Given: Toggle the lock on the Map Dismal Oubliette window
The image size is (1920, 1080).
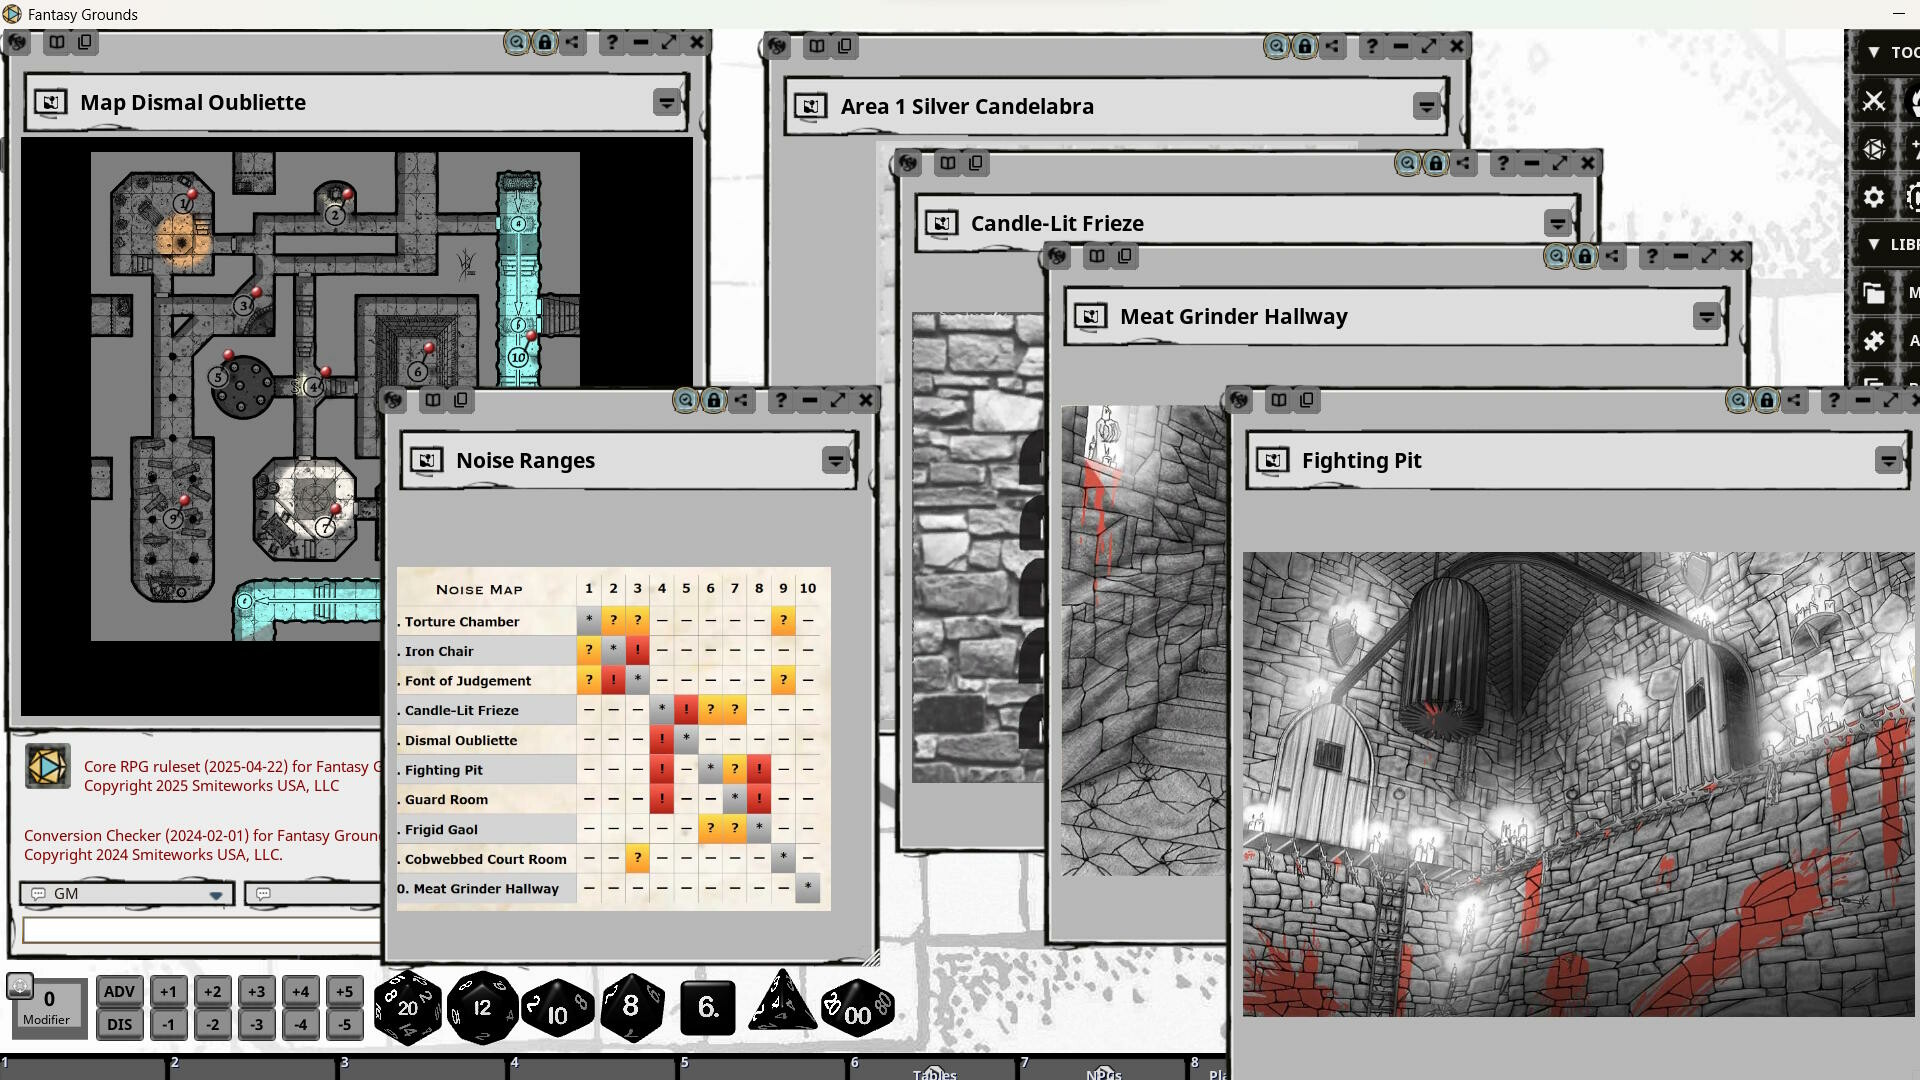Looking at the screenshot, I should [544, 43].
